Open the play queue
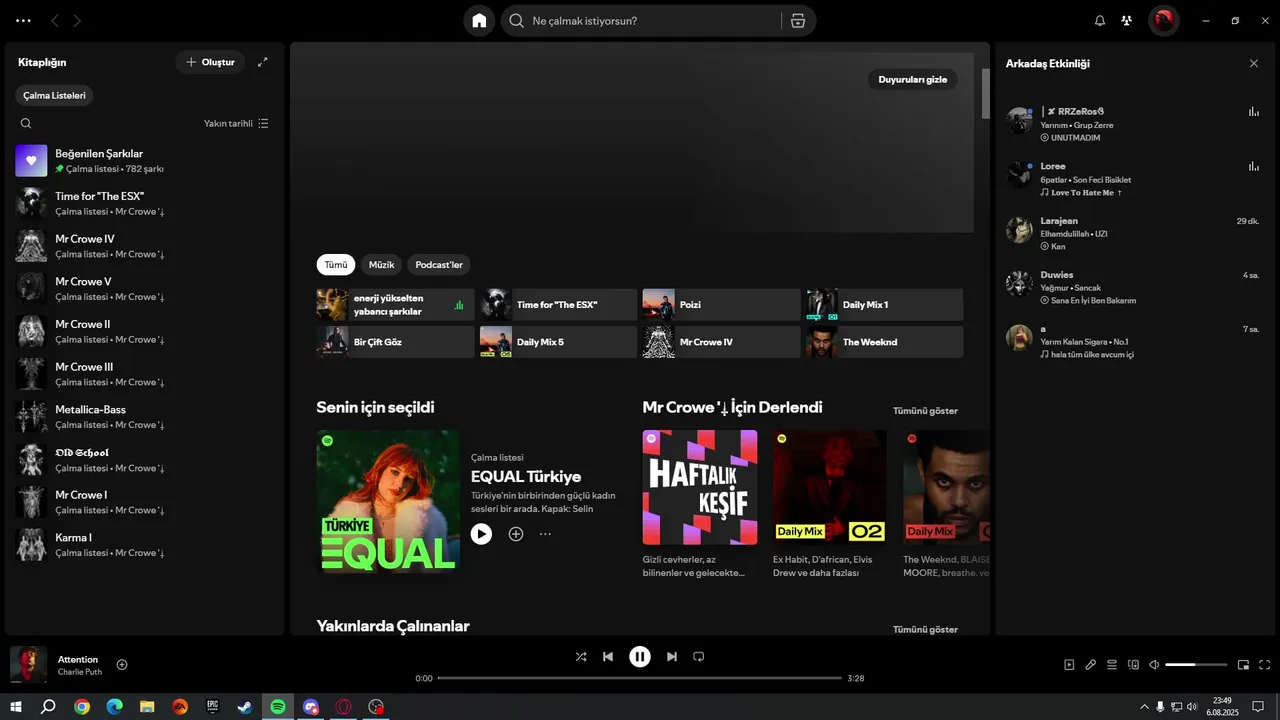Image resolution: width=1280 pixels, height=720 pixels. point(1112,665)
